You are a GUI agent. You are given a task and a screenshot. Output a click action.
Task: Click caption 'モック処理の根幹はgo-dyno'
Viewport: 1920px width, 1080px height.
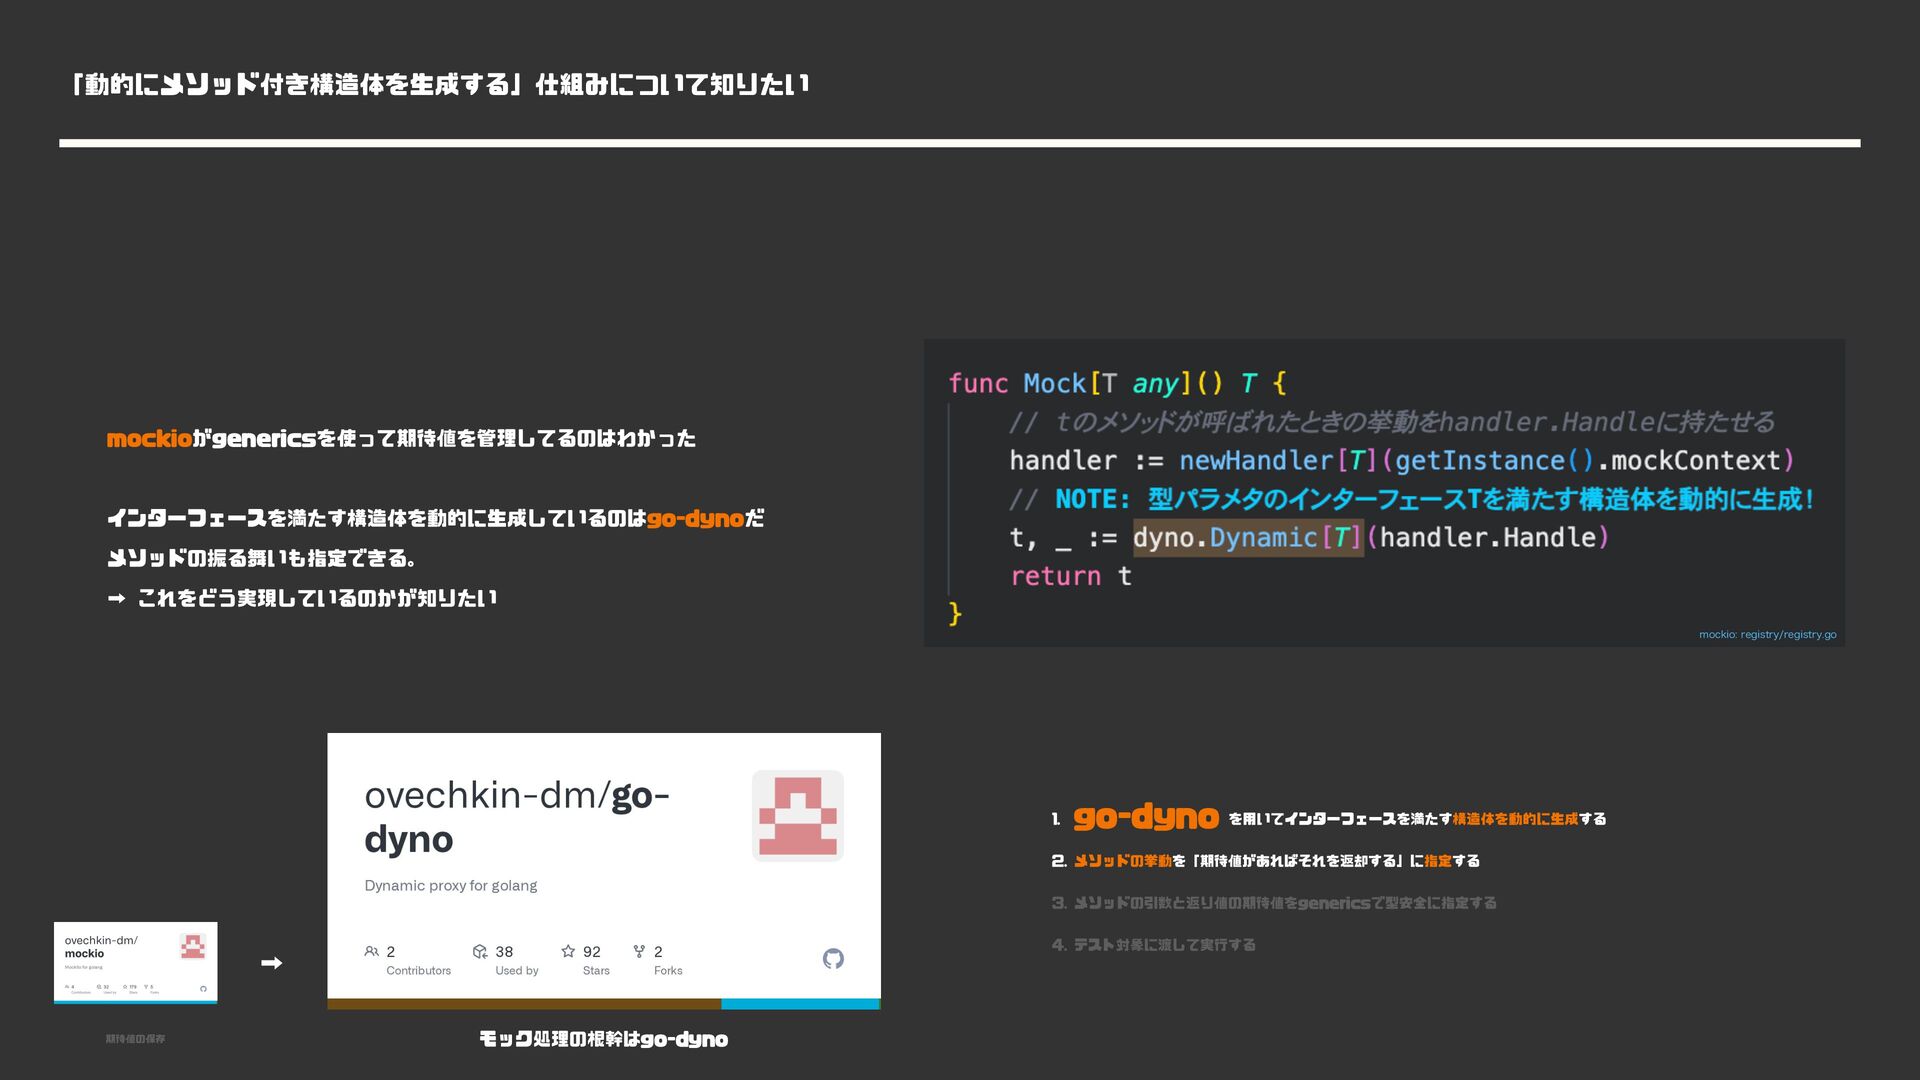pyautogui.click(x=603, y=1039)
